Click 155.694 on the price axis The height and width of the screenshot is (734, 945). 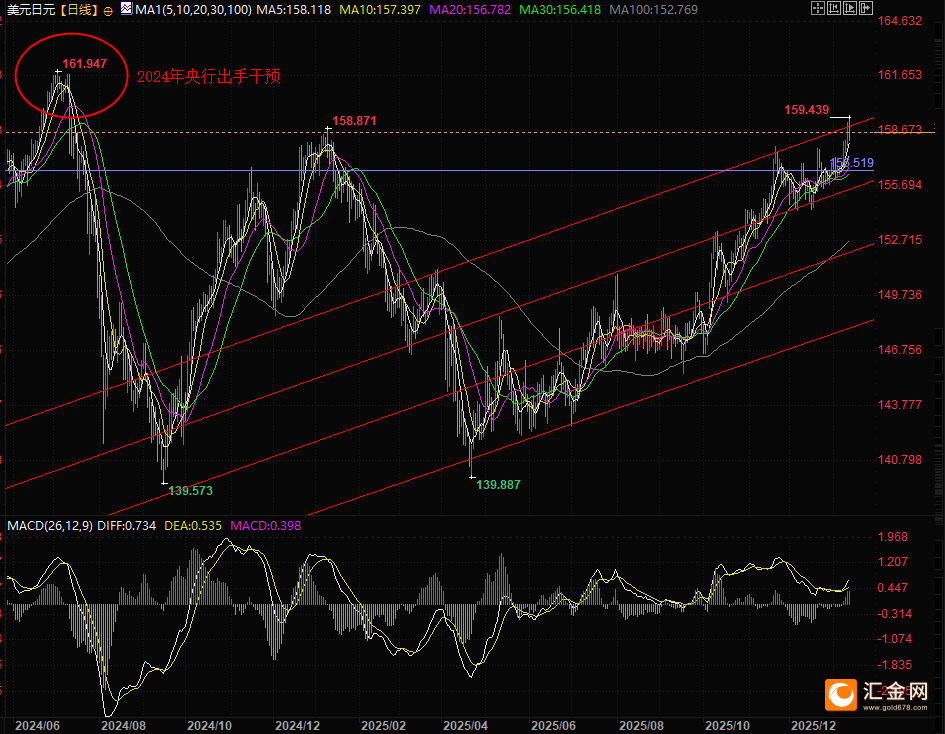899,184
